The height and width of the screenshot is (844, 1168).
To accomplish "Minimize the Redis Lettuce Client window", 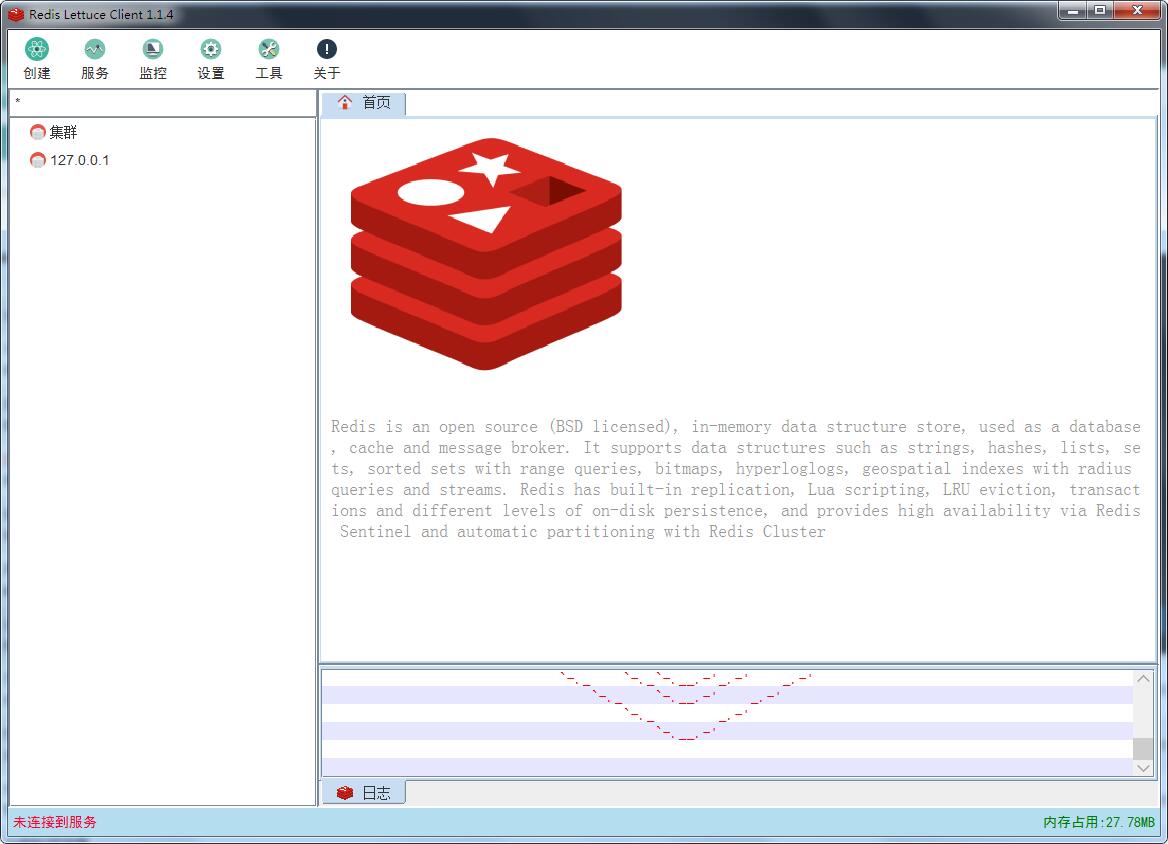I will coord(1073,10).
